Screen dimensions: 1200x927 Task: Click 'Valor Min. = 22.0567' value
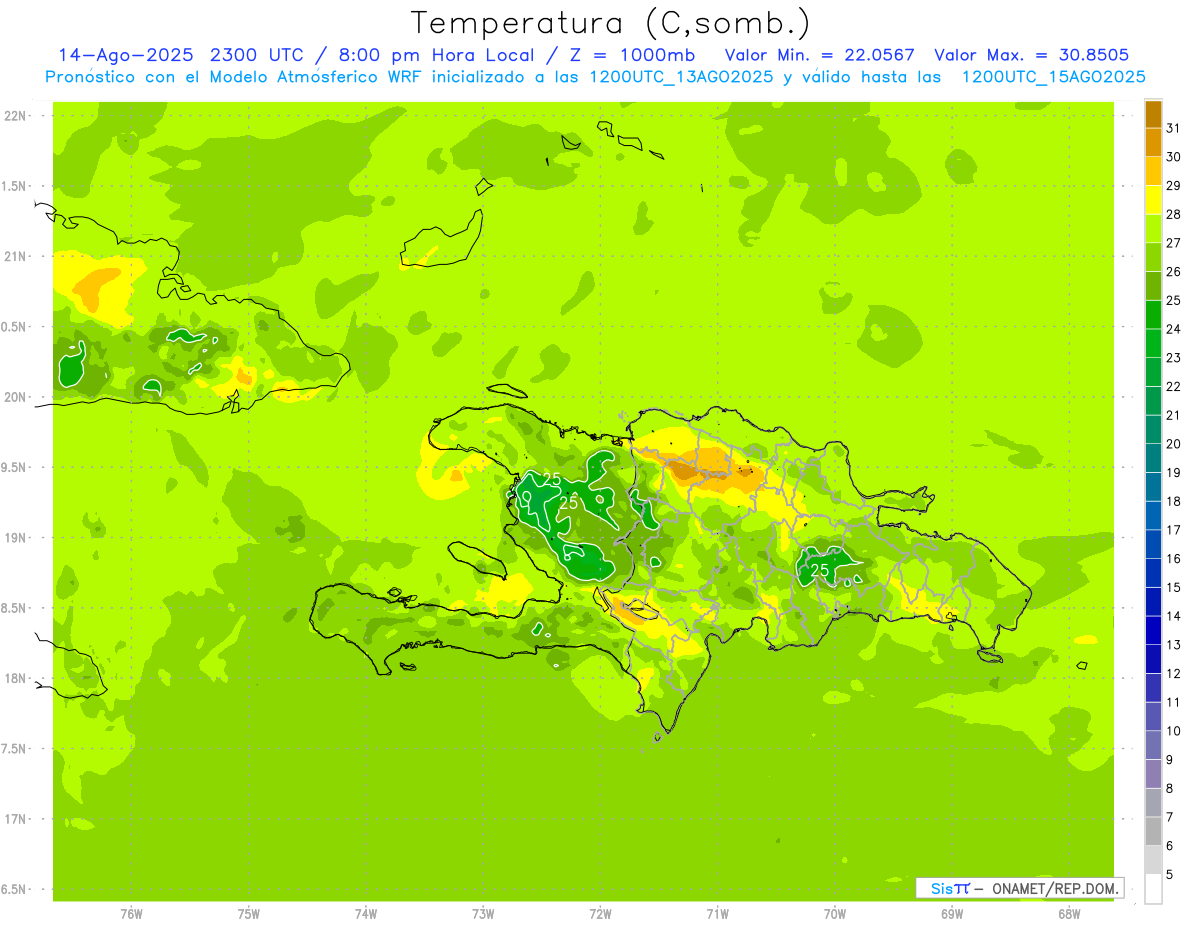(x=819, y=55)
